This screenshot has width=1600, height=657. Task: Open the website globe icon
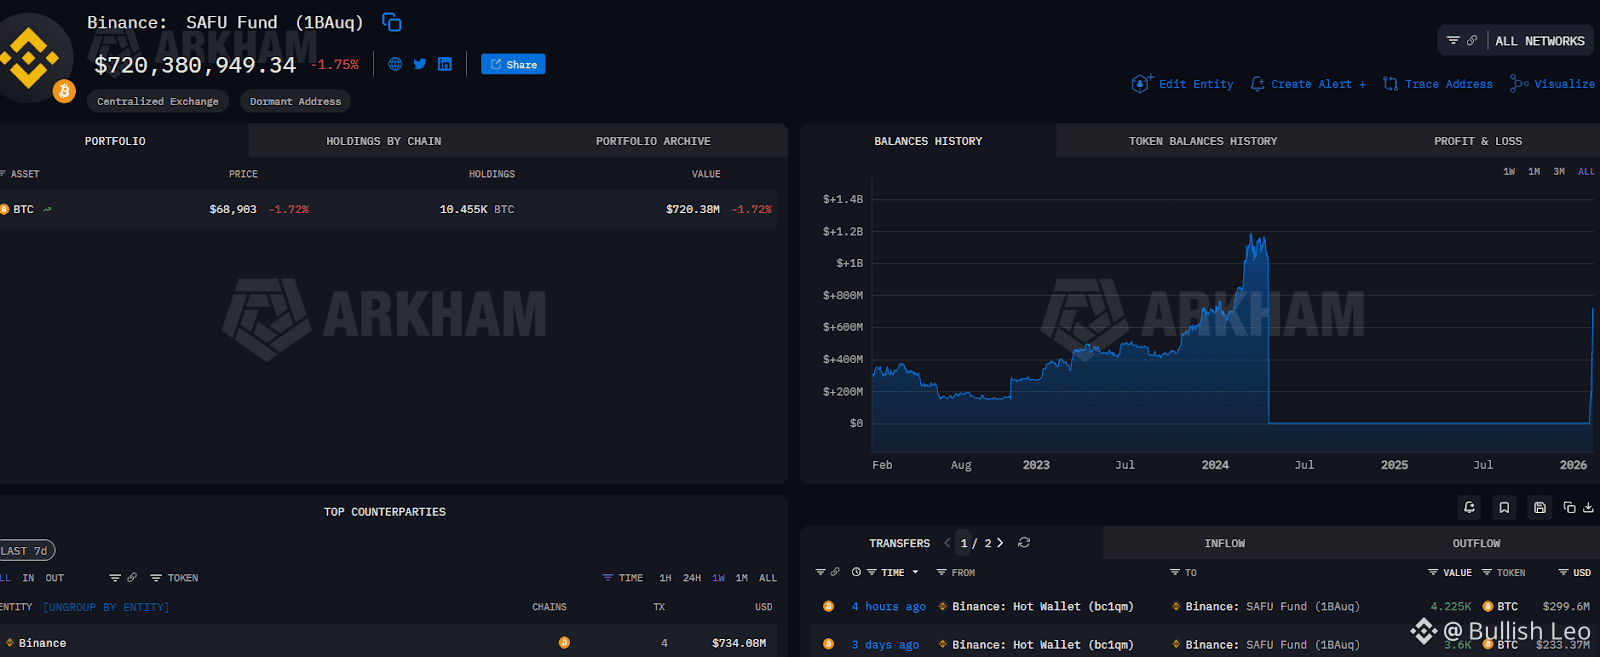[x=395, y=64]
